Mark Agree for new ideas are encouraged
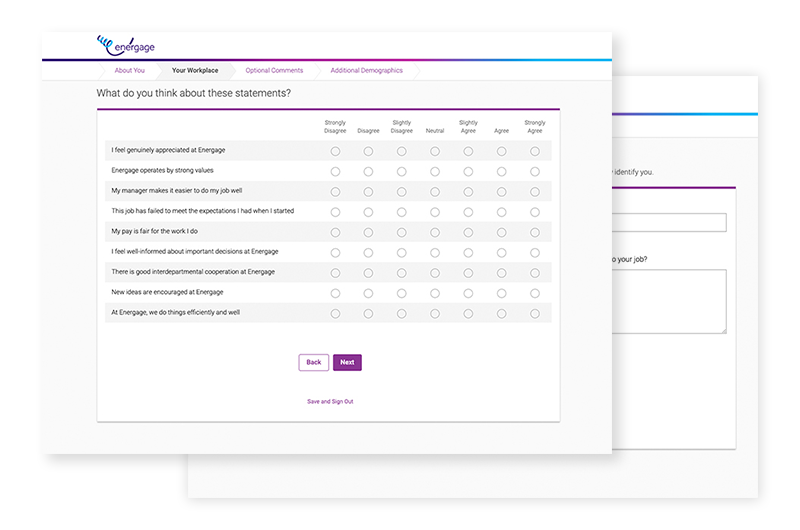 tap(502, 293)
